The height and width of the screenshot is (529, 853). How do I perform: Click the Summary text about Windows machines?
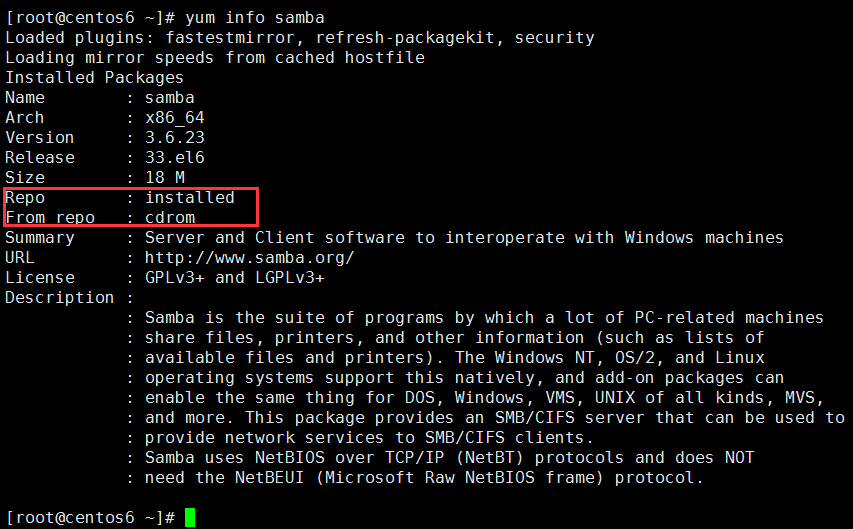tap(464, 237)
